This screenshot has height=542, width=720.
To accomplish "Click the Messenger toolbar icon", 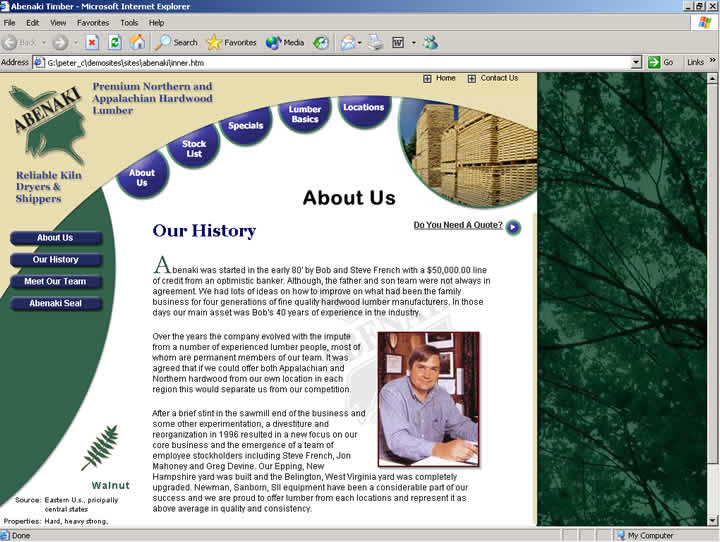I will (x=430, y=43).
